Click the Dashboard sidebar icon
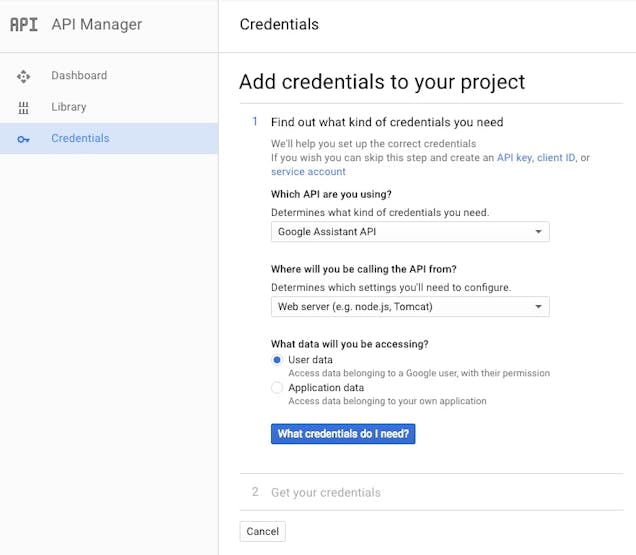 pyautogui.click(x=23, y=76)
